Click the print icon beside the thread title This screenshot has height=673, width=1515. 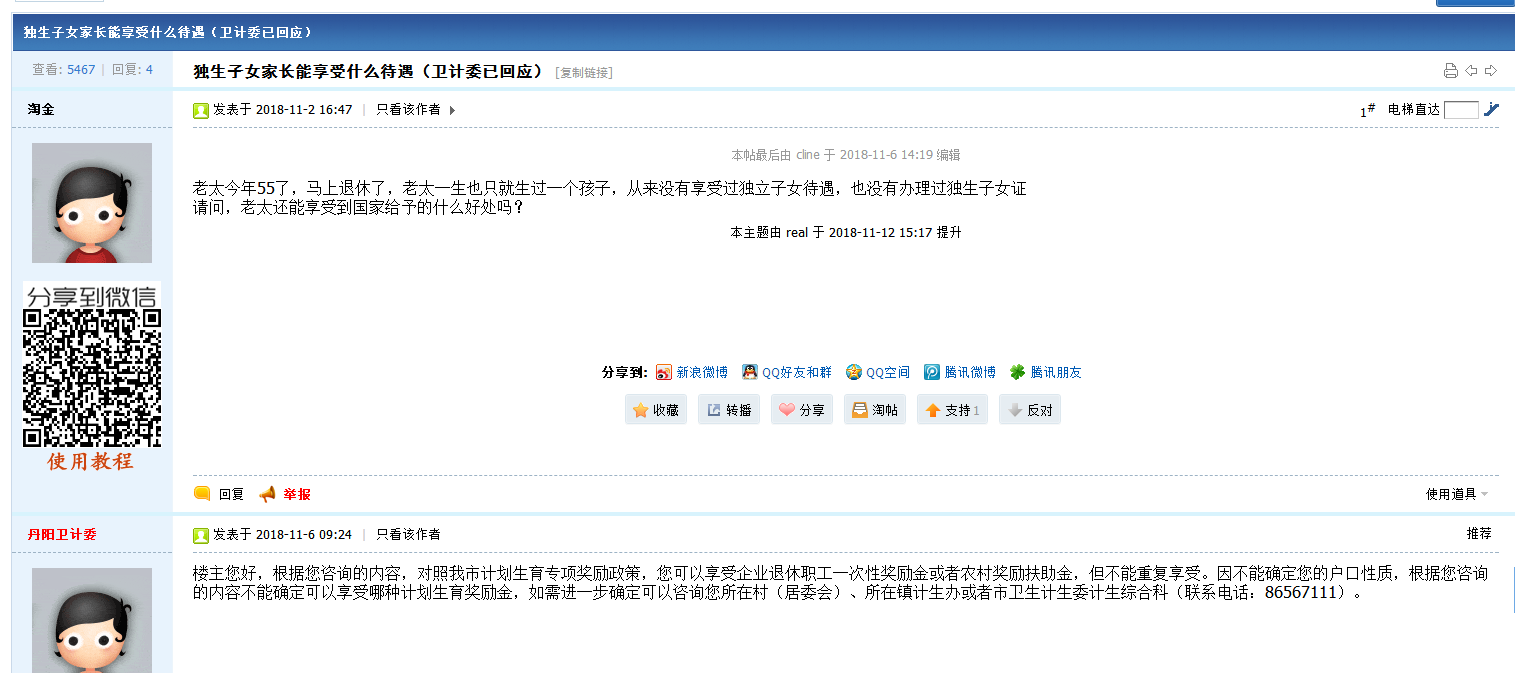coord(1451,71)
